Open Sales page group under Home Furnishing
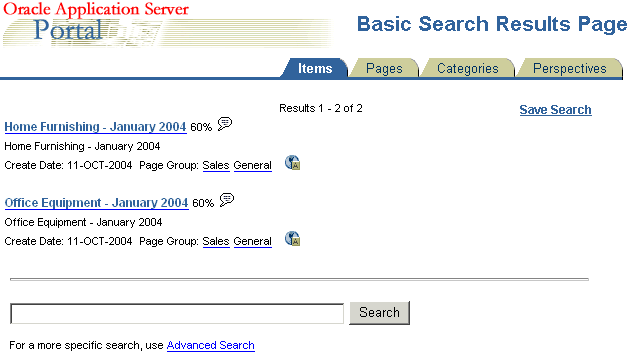631x363 pixels. tap(216, 165)
